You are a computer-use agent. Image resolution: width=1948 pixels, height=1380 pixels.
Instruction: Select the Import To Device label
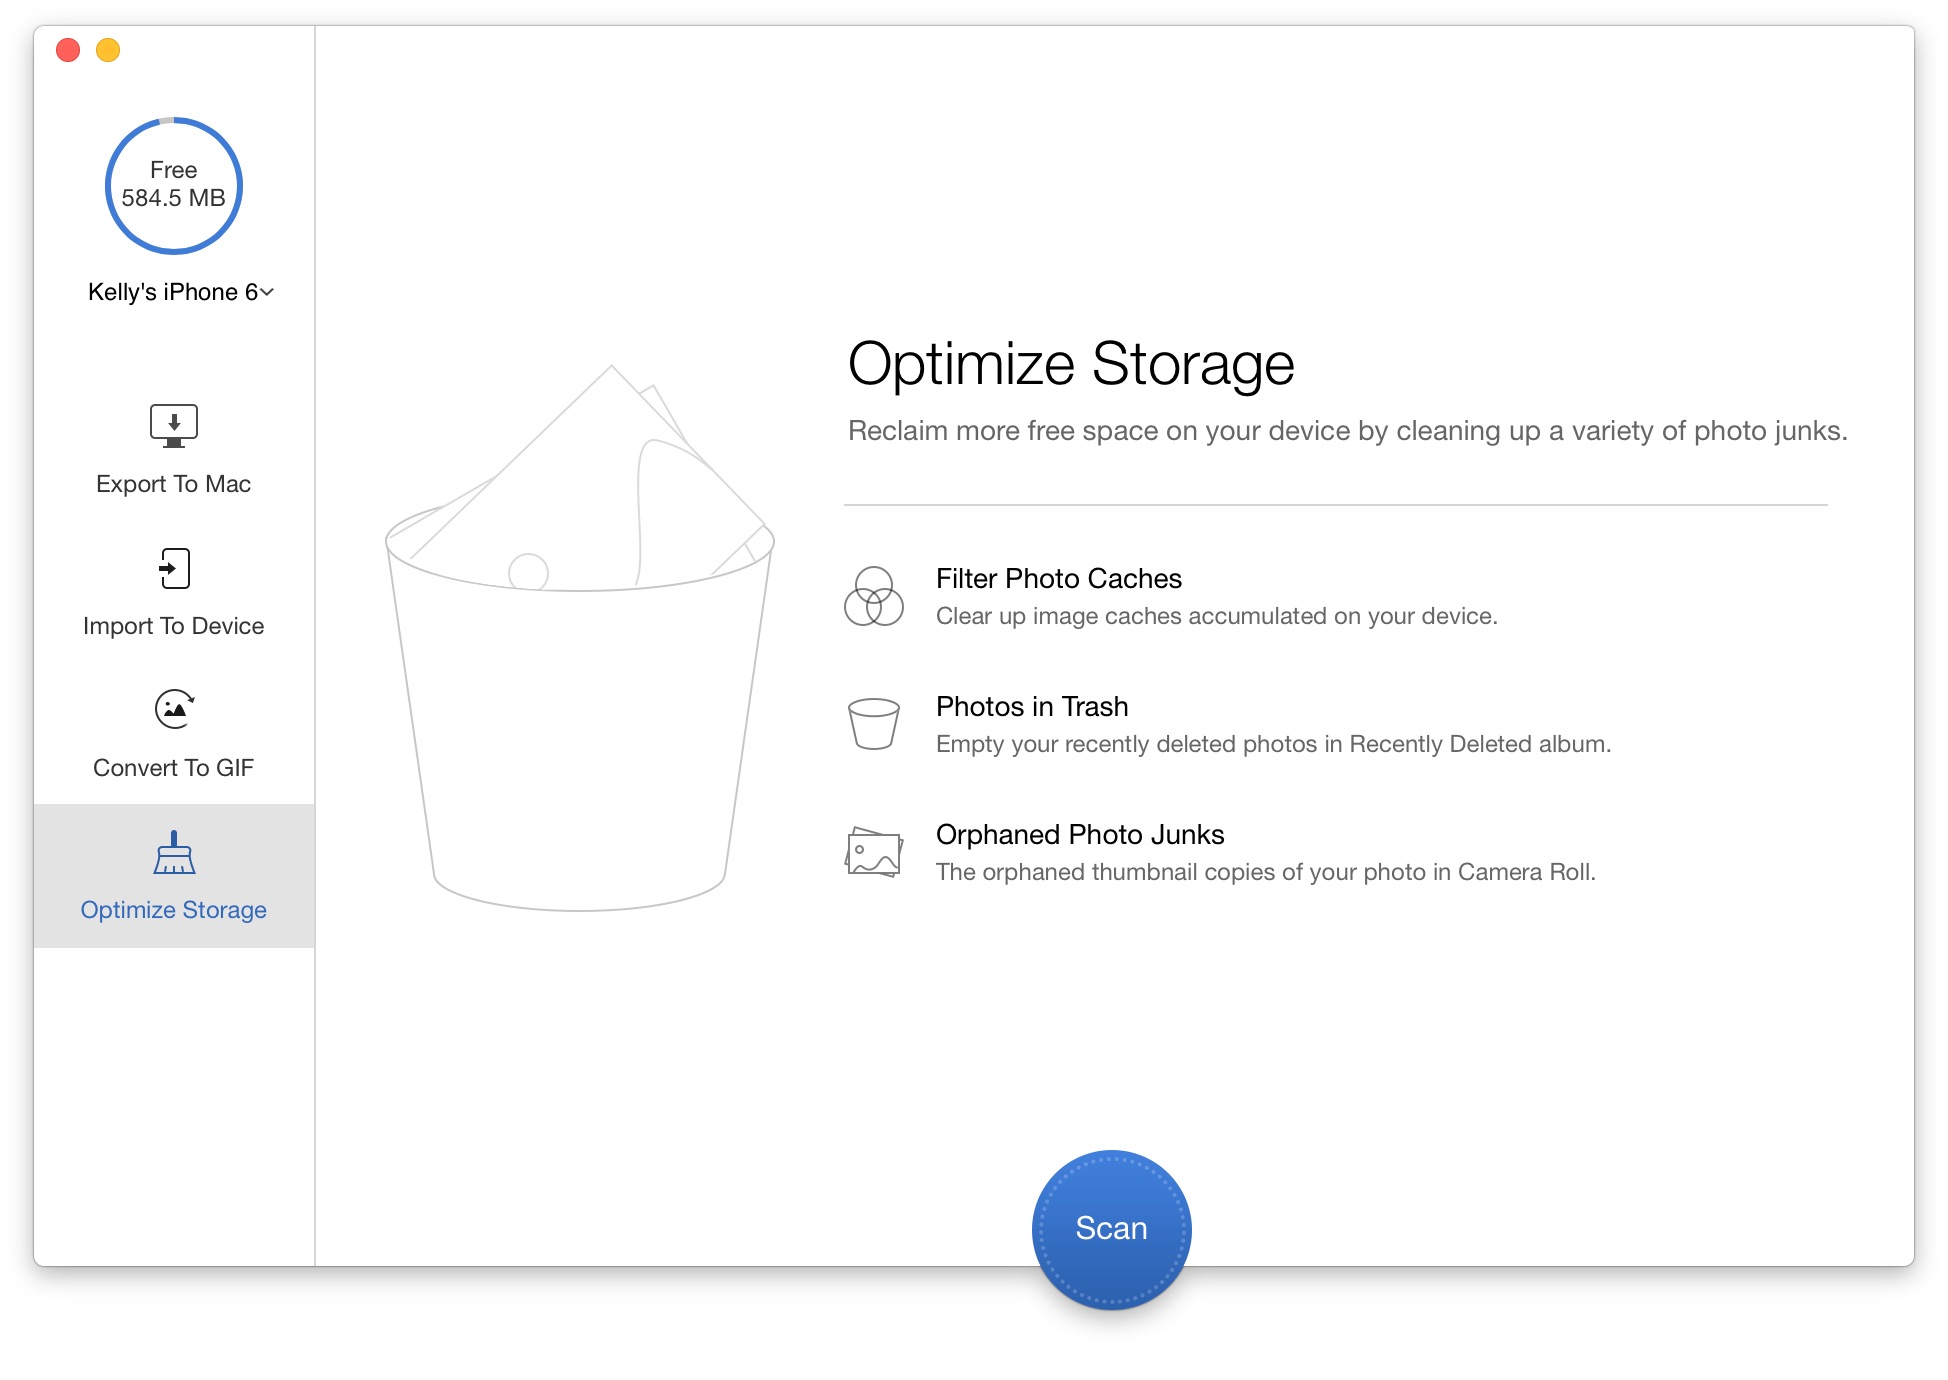click(x=174, y=626)
